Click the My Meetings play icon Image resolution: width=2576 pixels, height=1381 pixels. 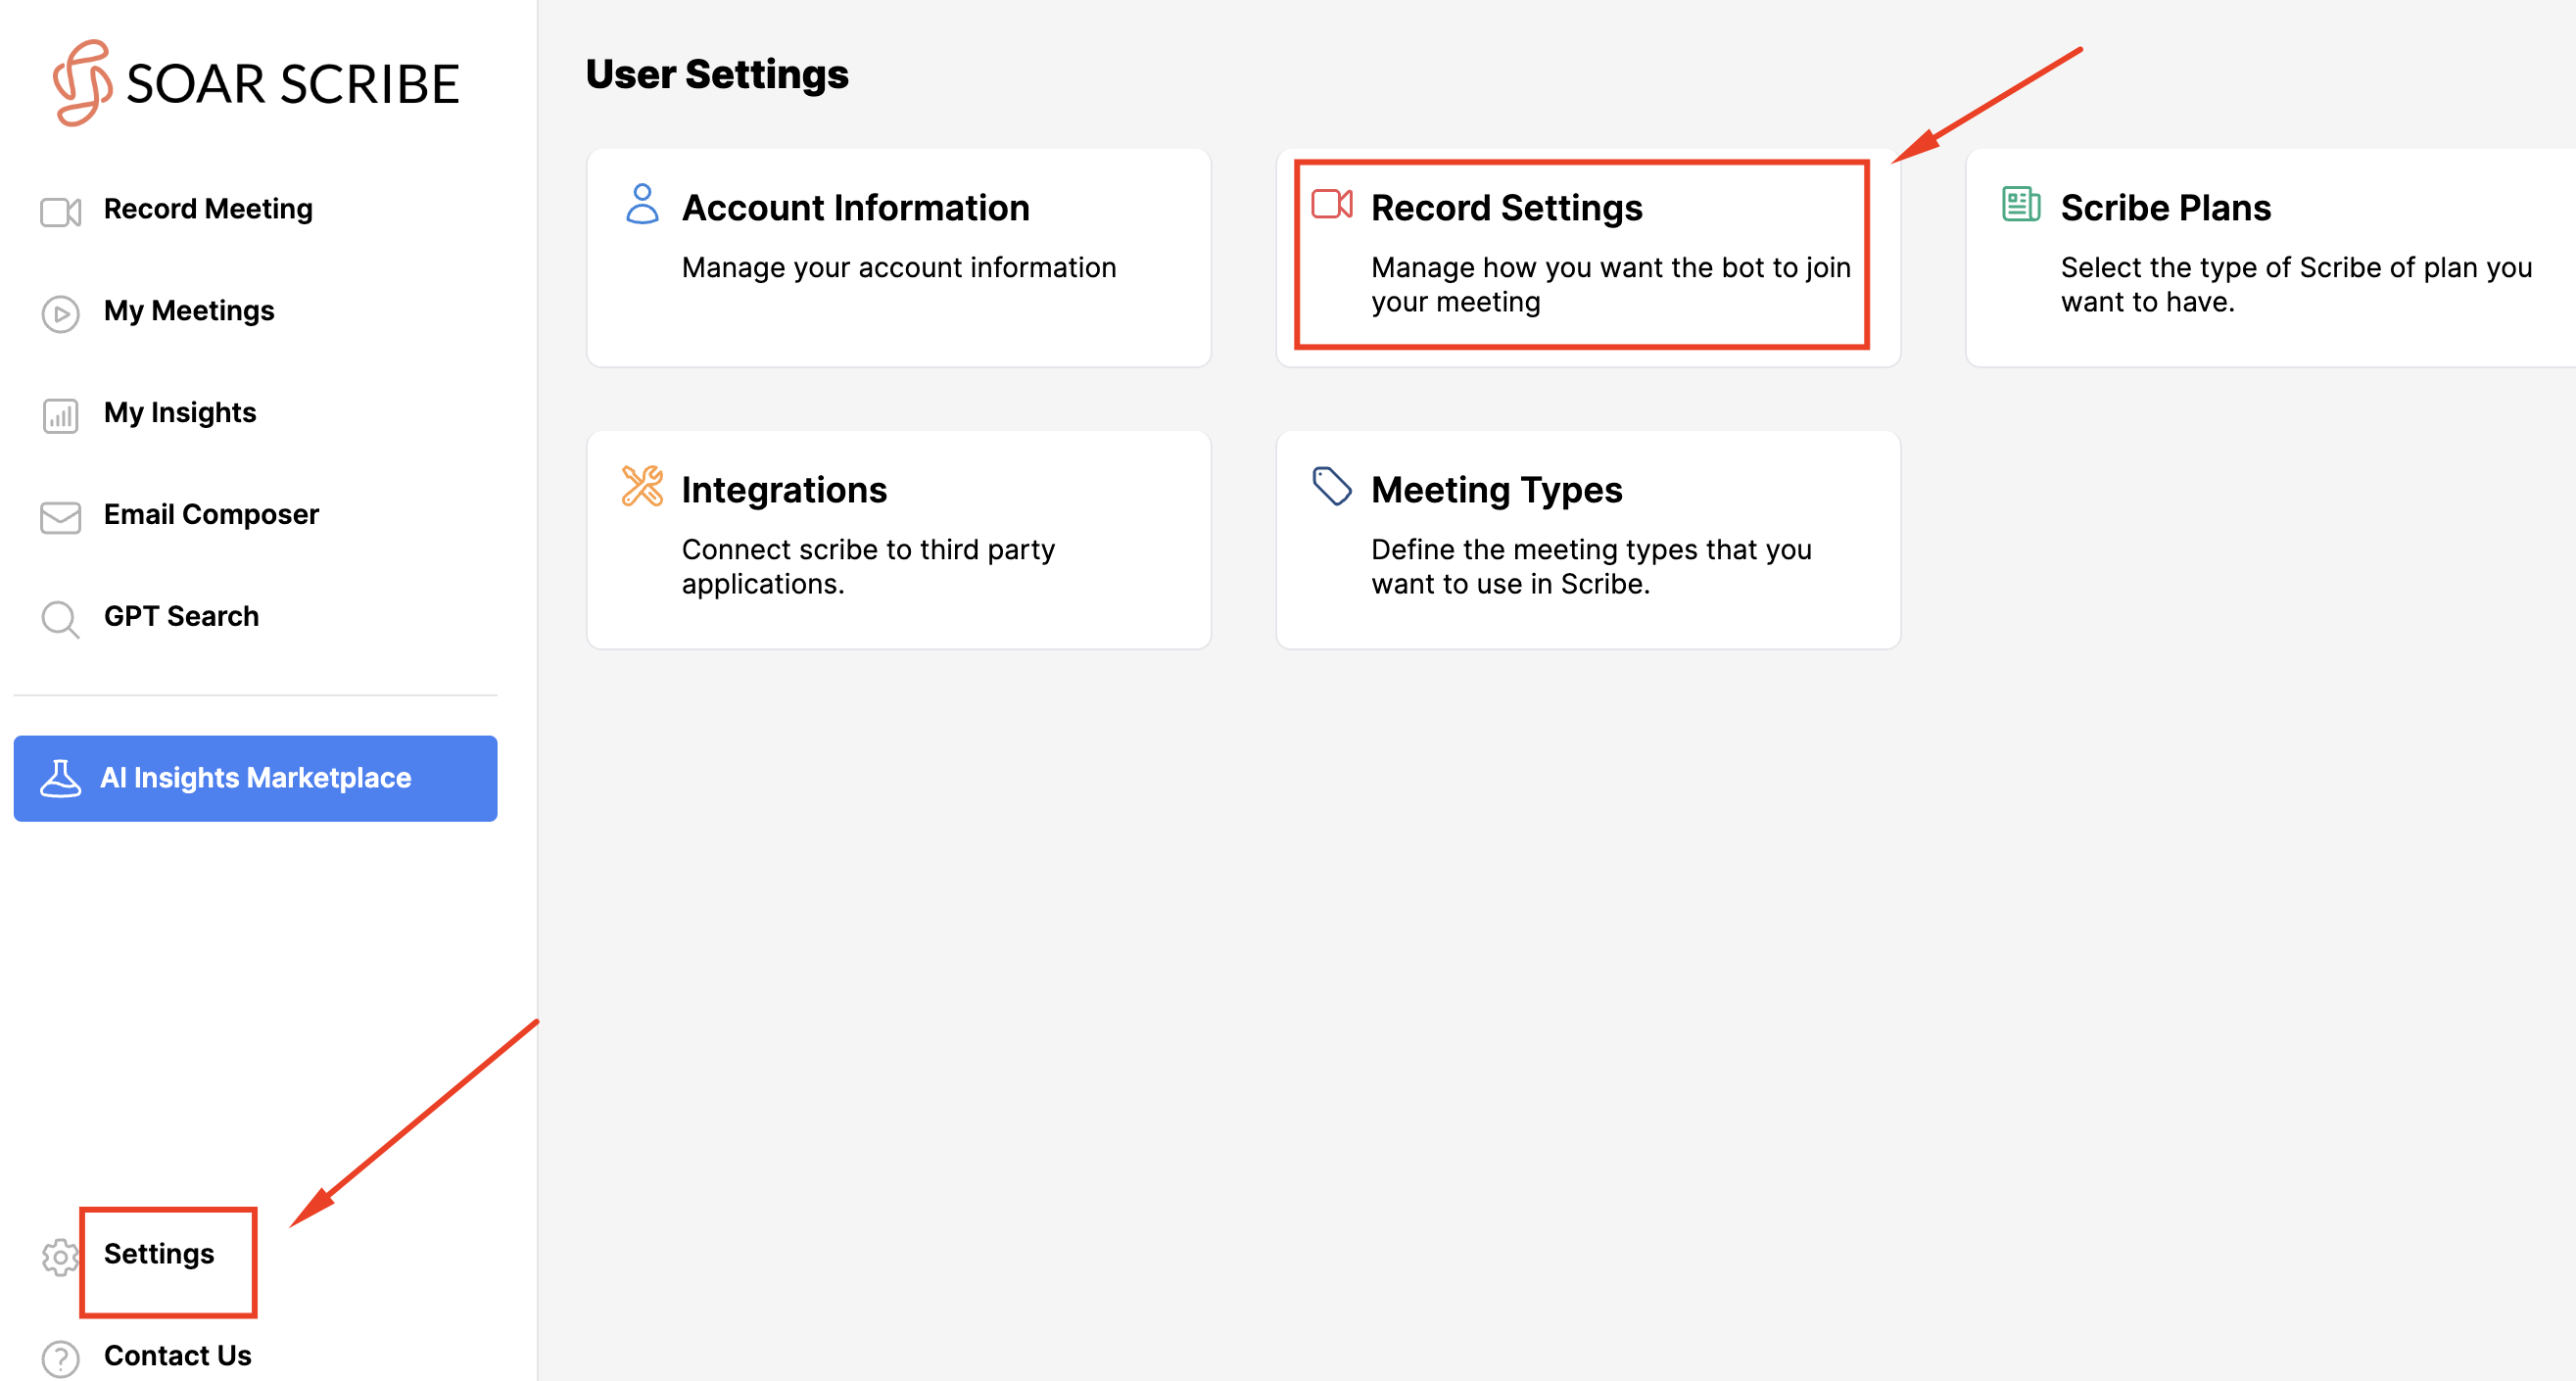point(60,313)
